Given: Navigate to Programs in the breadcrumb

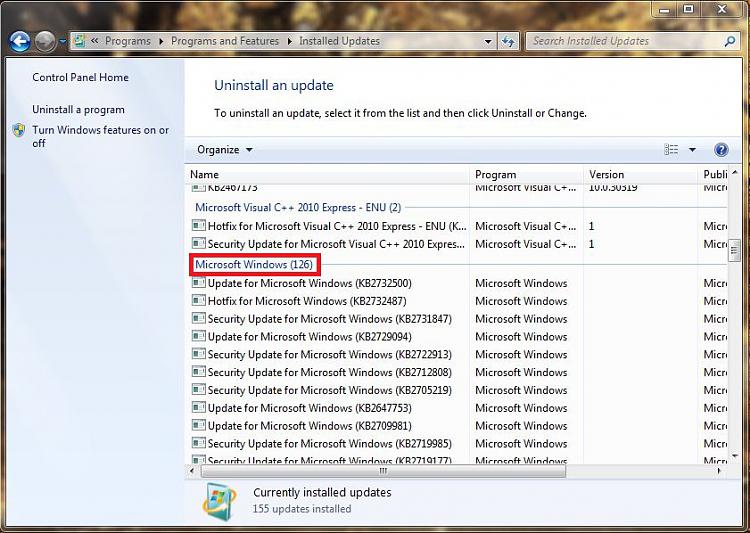Looking at the screenshot, I should [128, 41].
